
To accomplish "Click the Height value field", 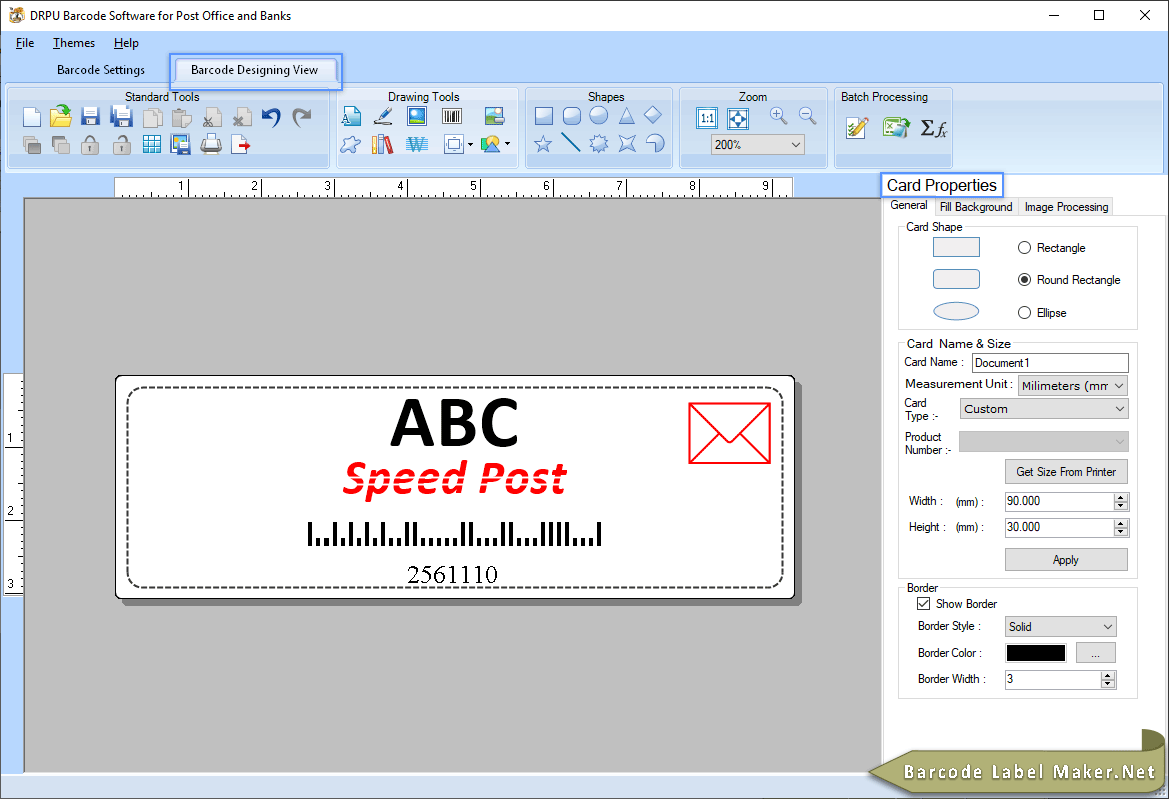I will [1059, 527].
